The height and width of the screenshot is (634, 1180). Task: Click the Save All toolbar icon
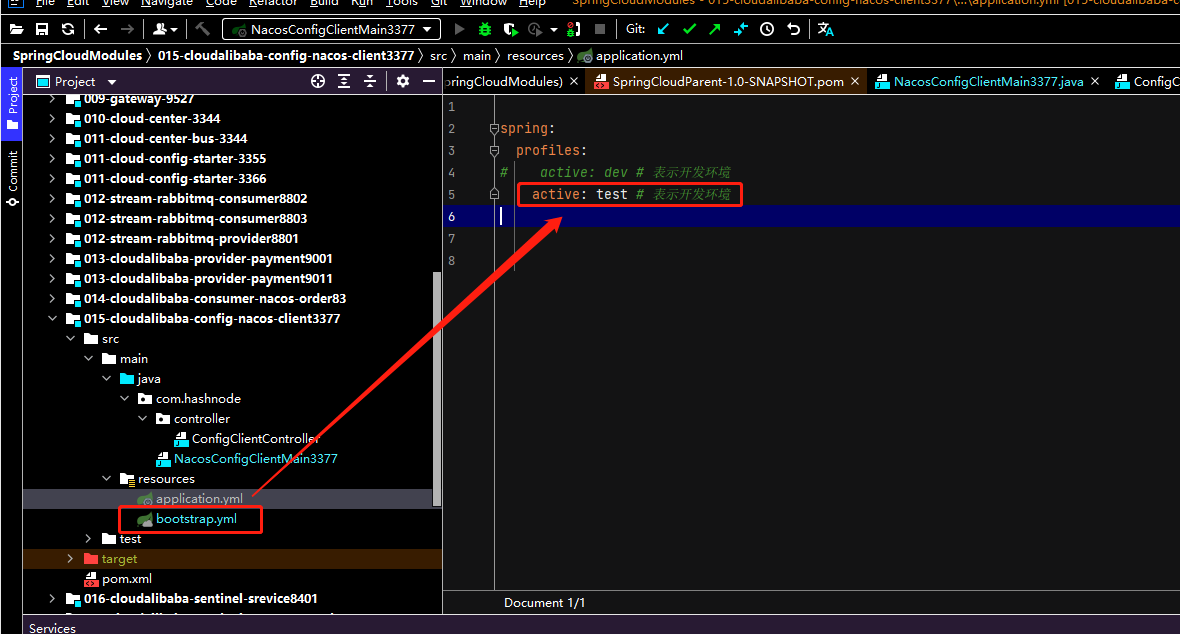pos(42,29)
